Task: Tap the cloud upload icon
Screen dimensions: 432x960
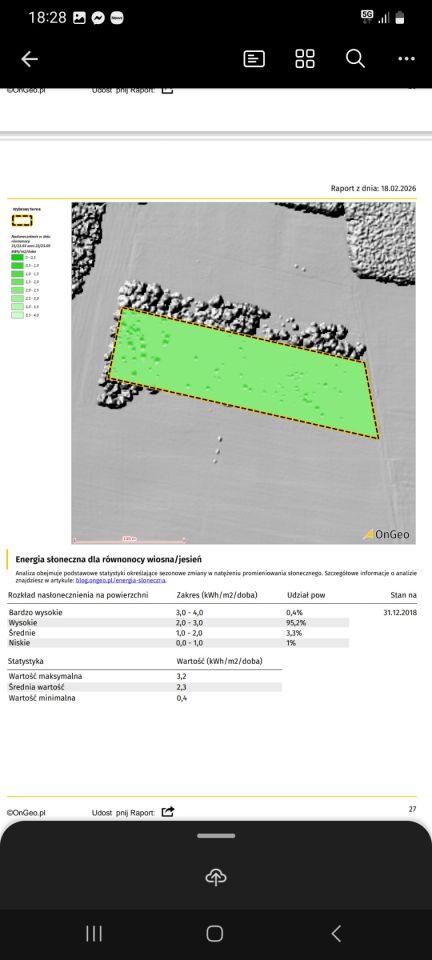Action: coord(215,878)
